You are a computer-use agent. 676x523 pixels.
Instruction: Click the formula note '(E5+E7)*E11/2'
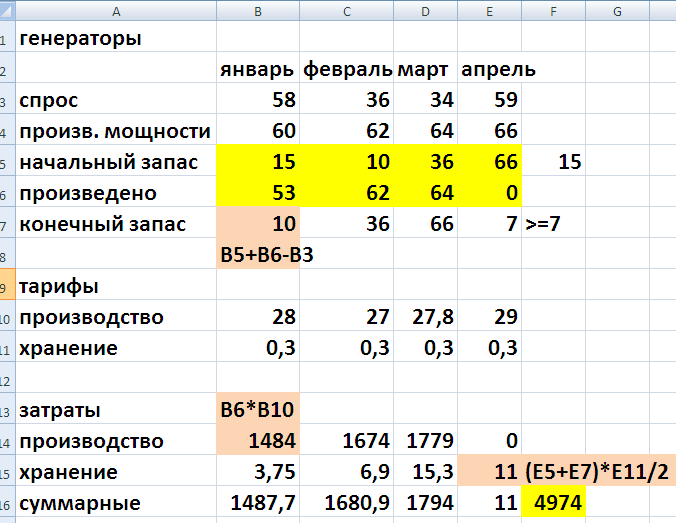click(x=597, y=472)
